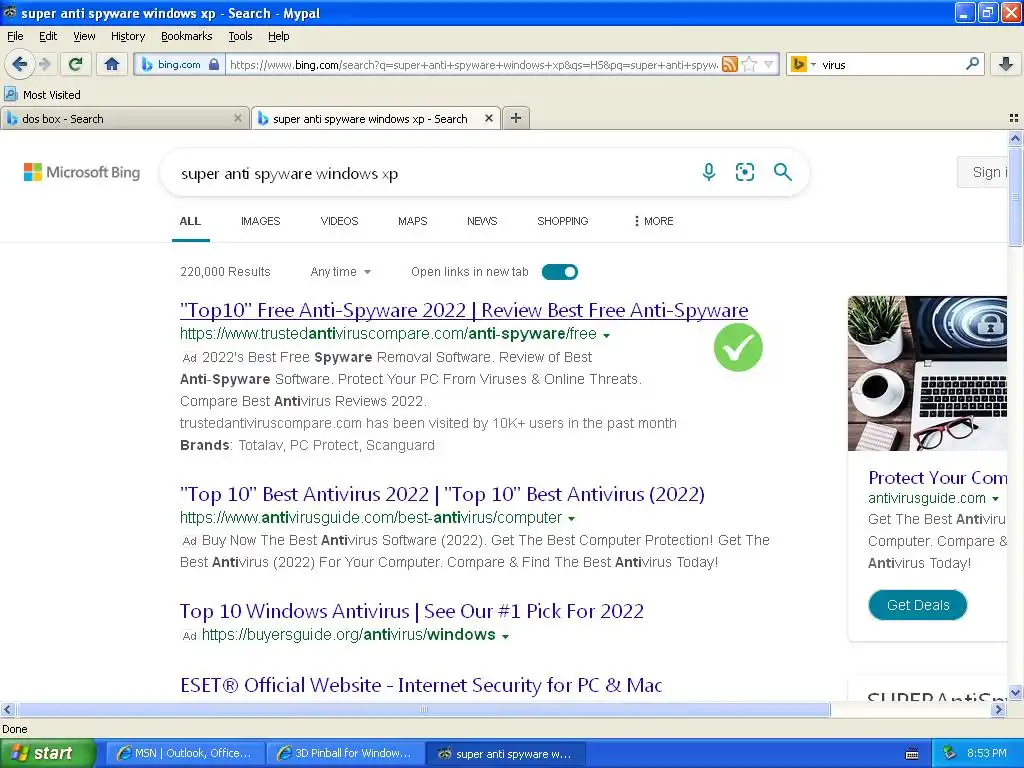Switch to the IMAGES tab
The width and height of the screenshot is (1024, 768).
261,221
